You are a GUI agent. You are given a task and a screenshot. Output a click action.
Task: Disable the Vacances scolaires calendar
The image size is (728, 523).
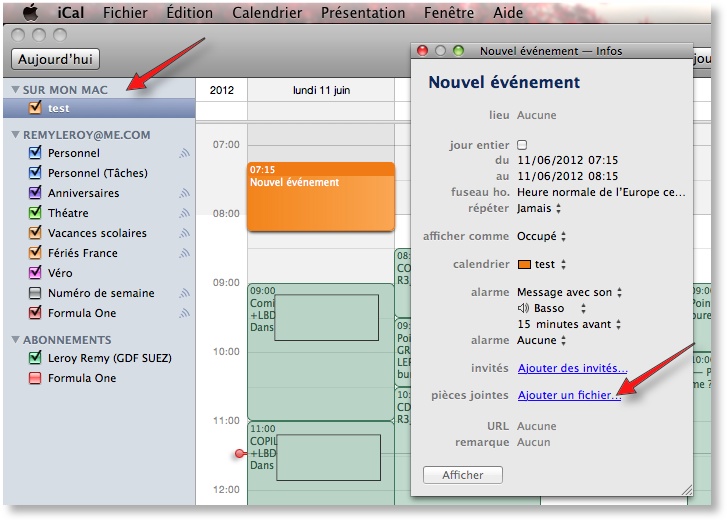coord(35,232)
